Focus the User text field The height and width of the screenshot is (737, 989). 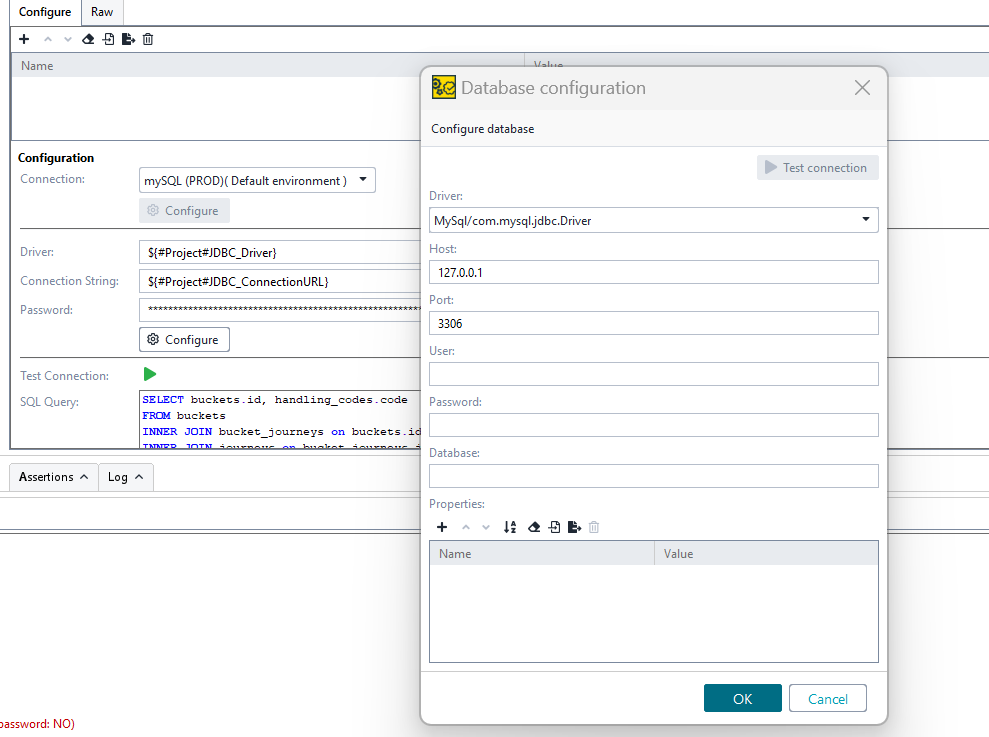click(653, 374)
